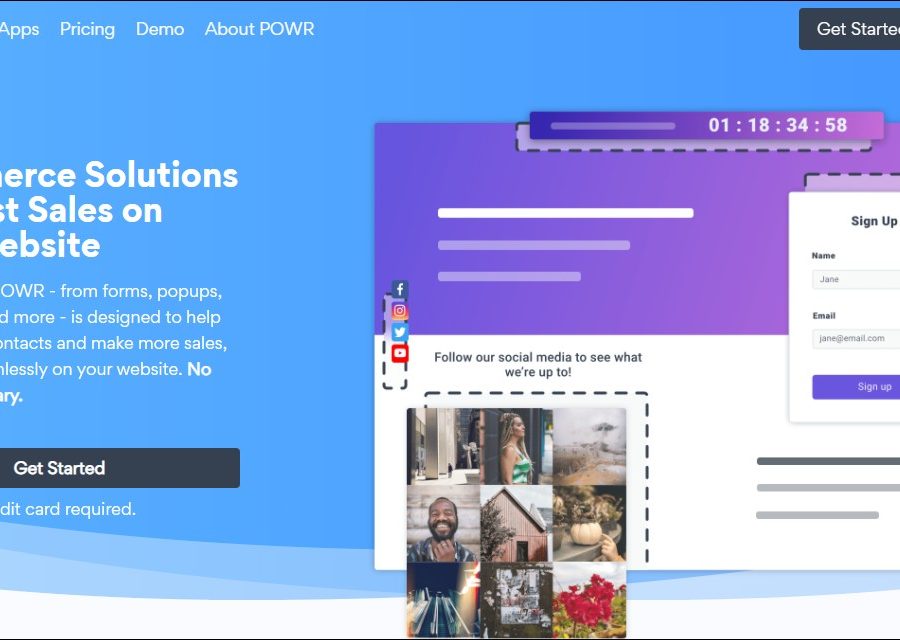The width and height of the screenshot is (900, 640).
Task: Select About POWR in the navigation
Action: [x=259, y=29]
